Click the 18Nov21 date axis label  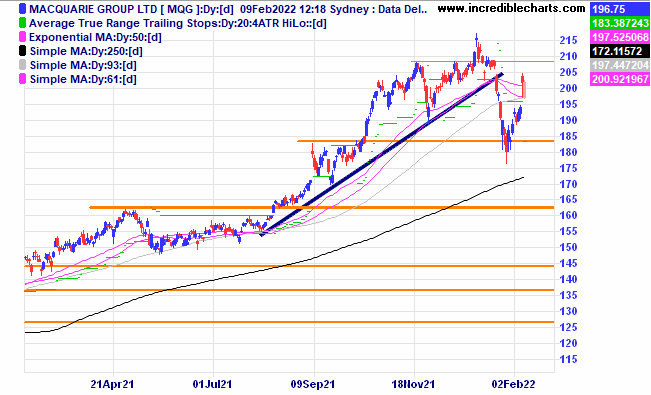coord(413,384)
